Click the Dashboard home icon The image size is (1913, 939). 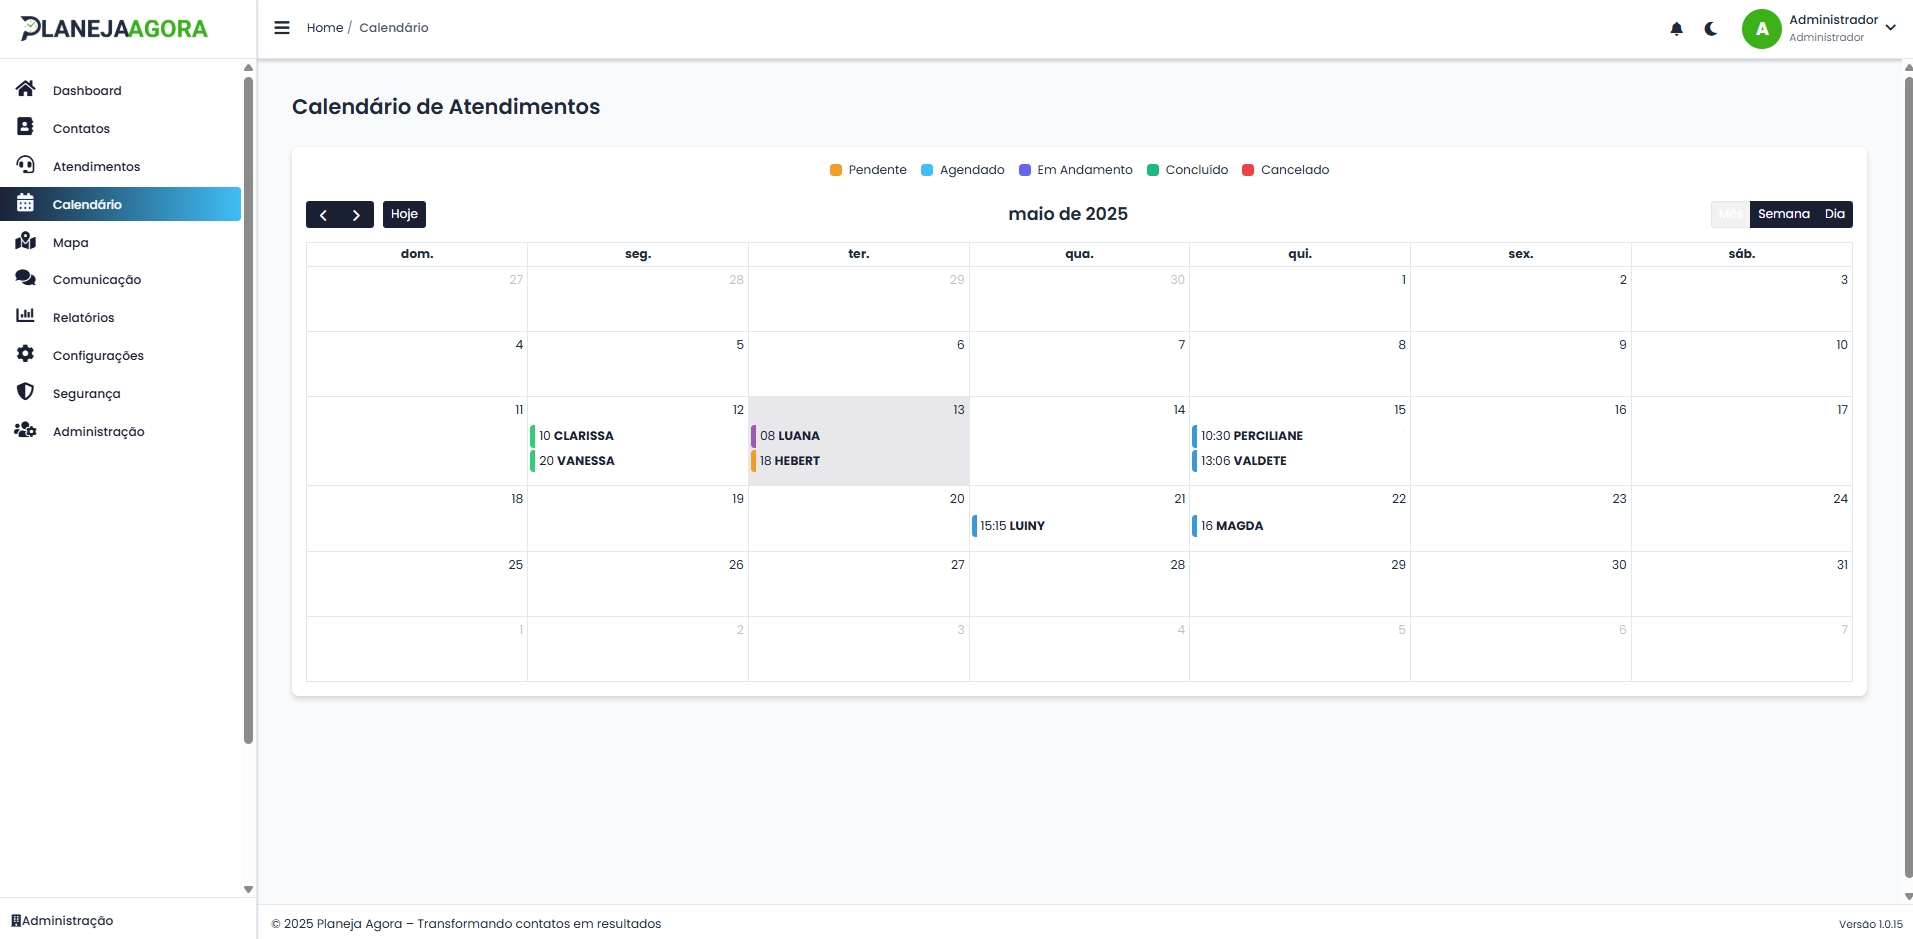26,89
